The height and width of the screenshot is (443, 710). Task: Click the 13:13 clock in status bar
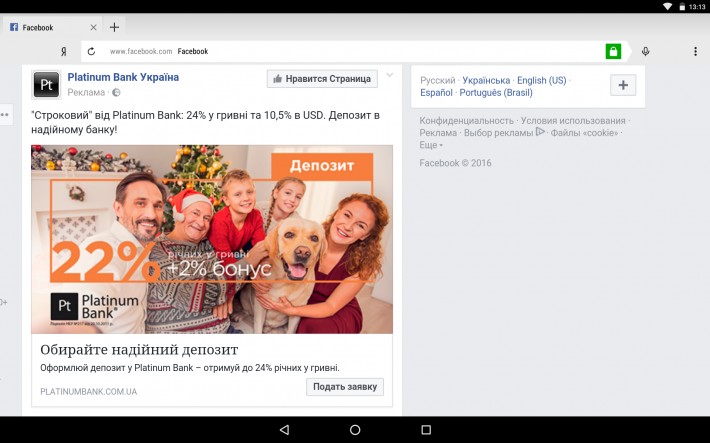[697, 6]
